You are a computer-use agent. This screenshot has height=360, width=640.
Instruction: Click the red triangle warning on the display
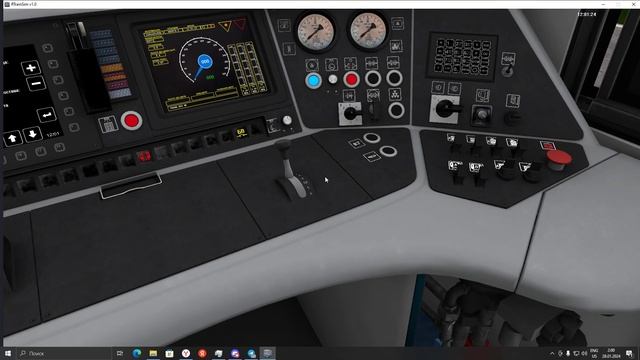click(x=240, y=24)
